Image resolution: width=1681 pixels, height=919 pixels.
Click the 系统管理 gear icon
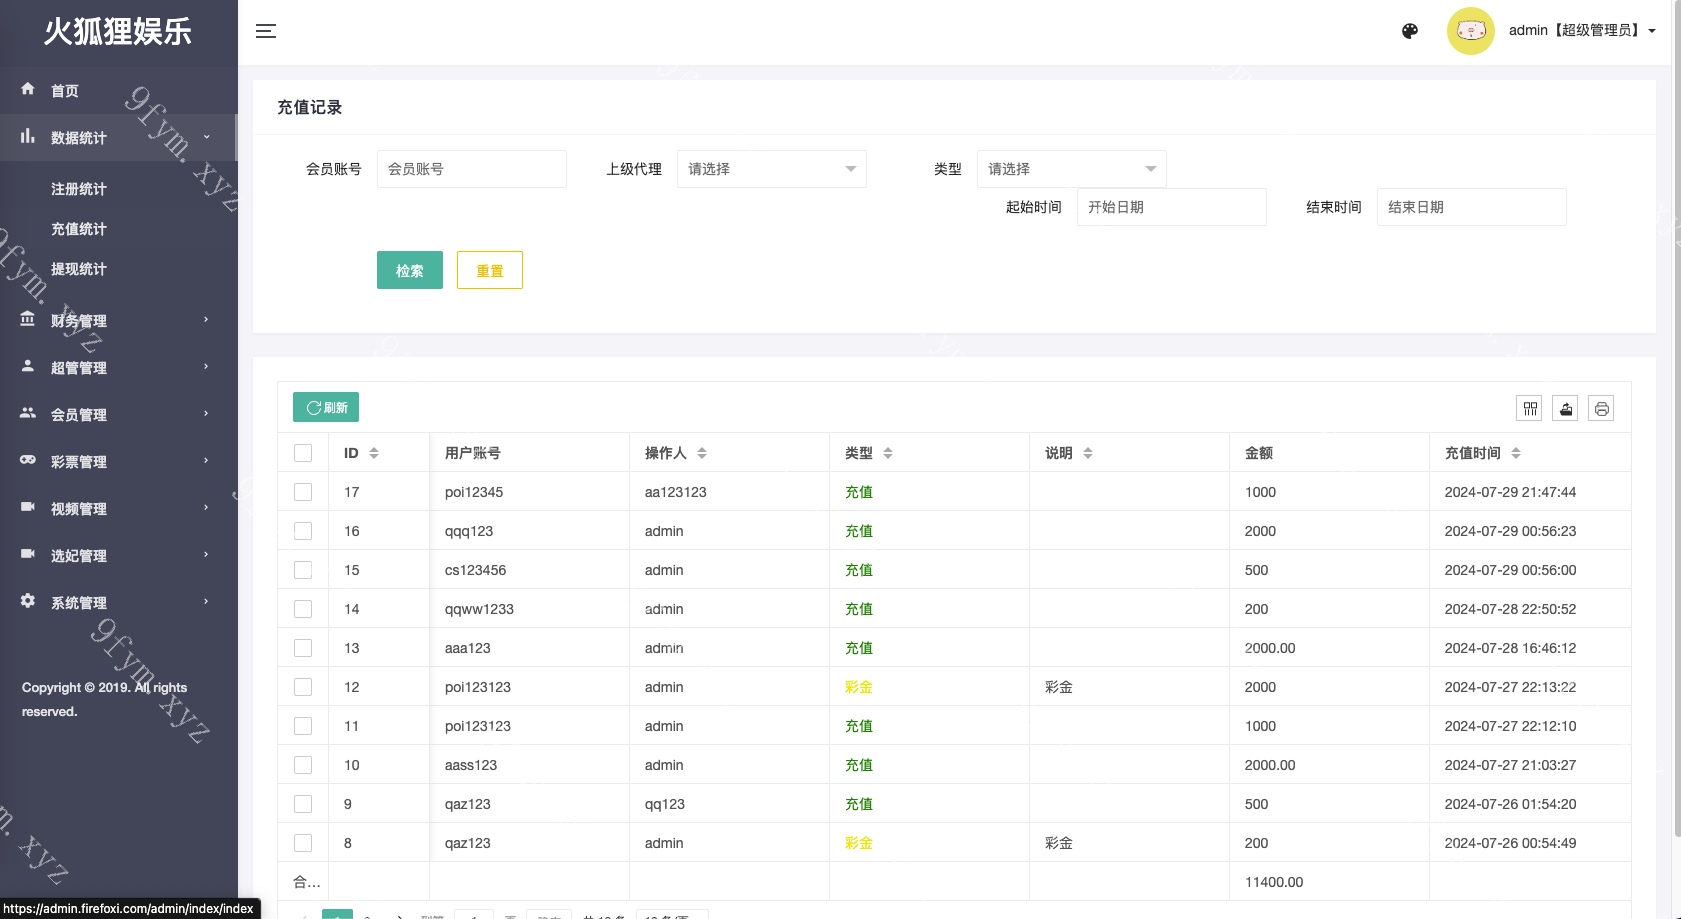28,601
